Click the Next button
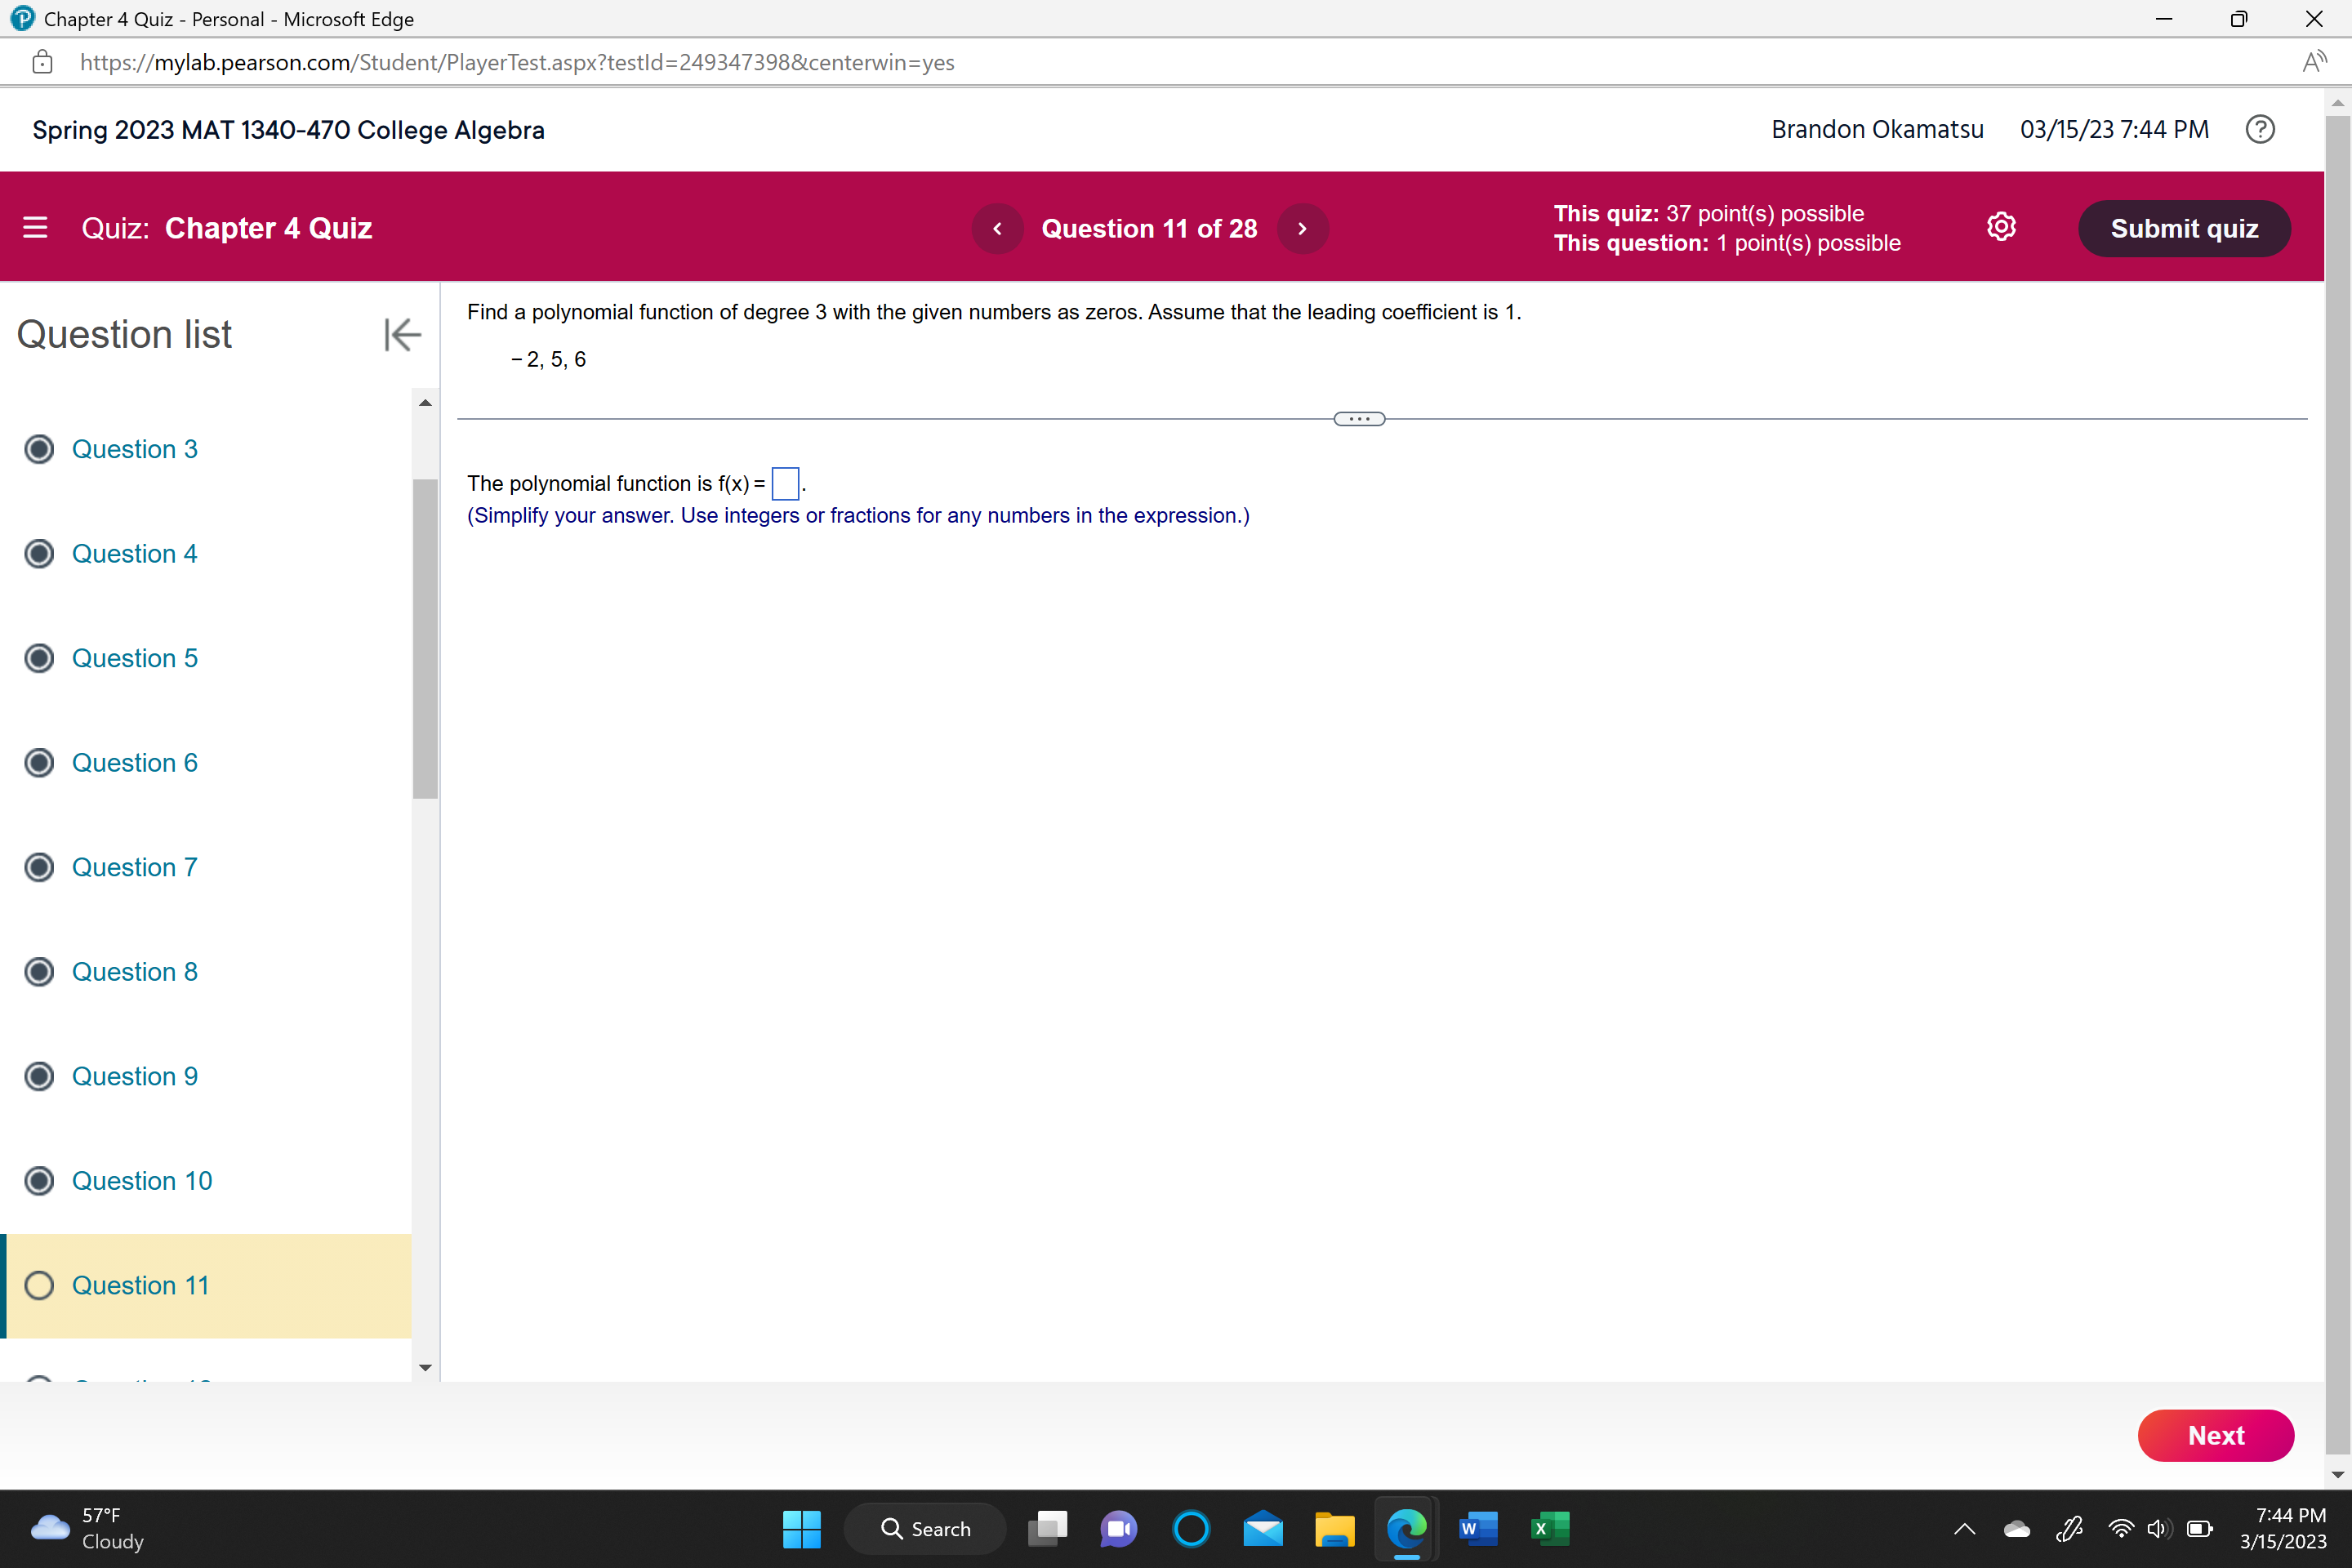Screen dimensions: 2352x1568 2216,1435
